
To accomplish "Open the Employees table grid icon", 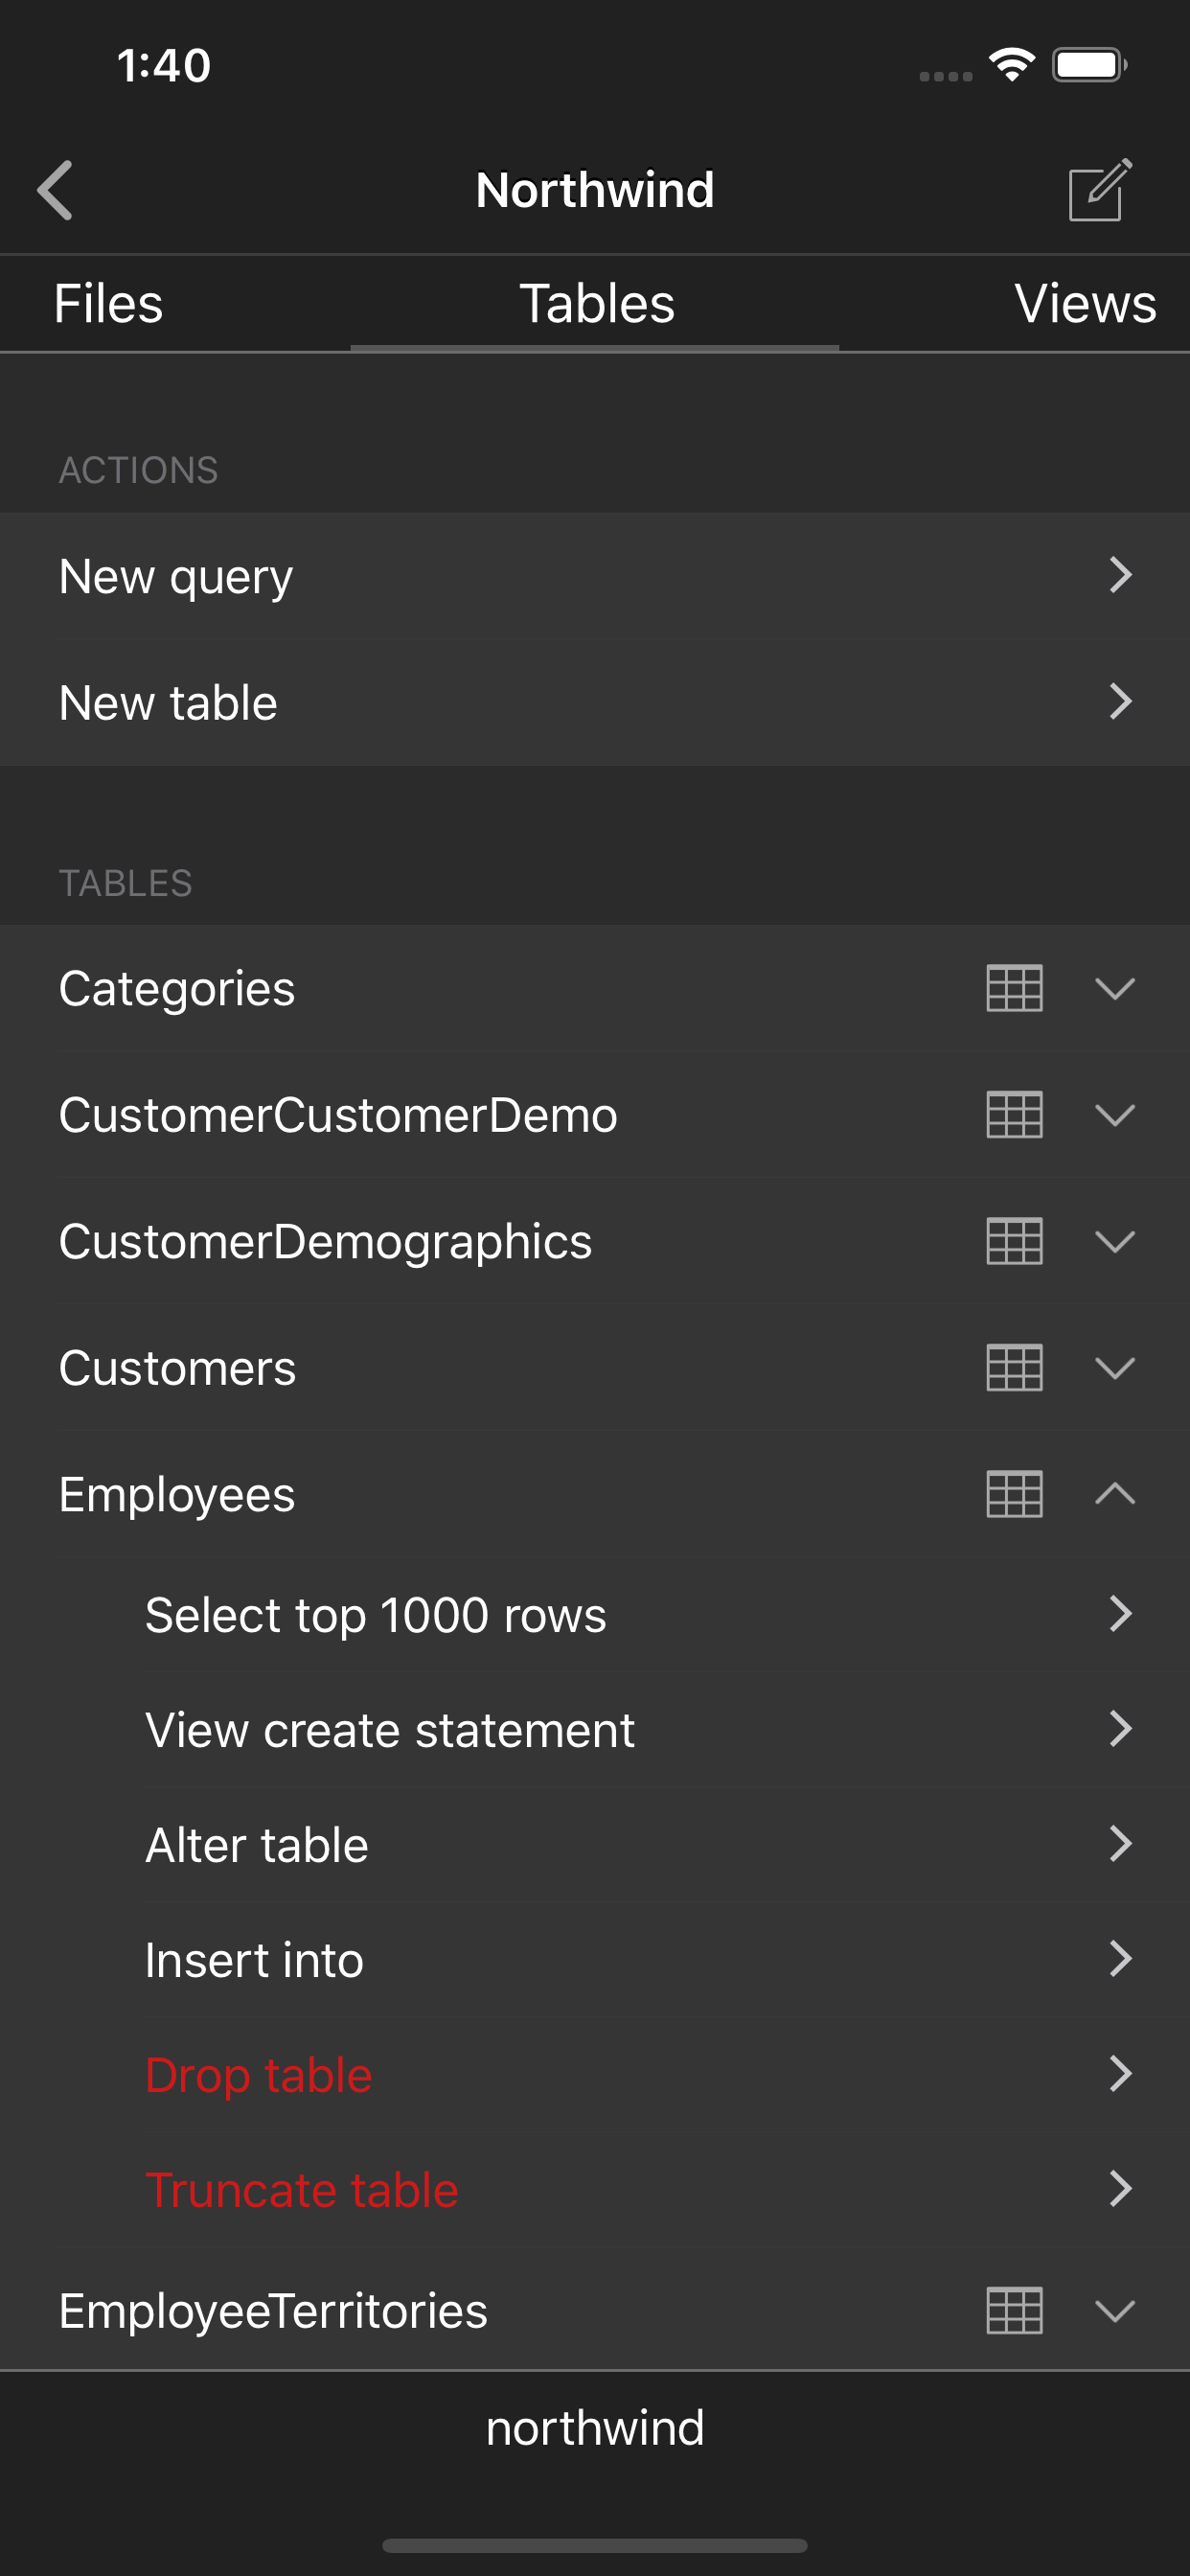I will pyautogui.click(x=1014, y=1494).
